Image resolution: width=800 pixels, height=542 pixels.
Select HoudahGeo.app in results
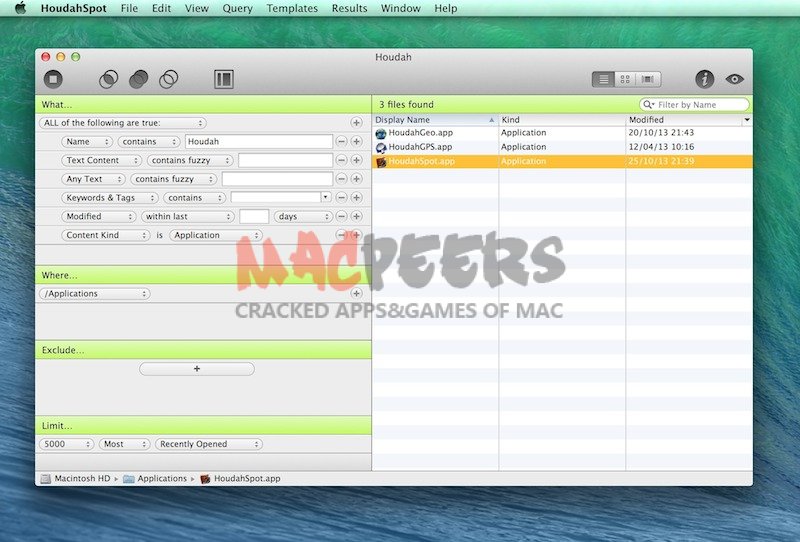(x=562, y=133)
